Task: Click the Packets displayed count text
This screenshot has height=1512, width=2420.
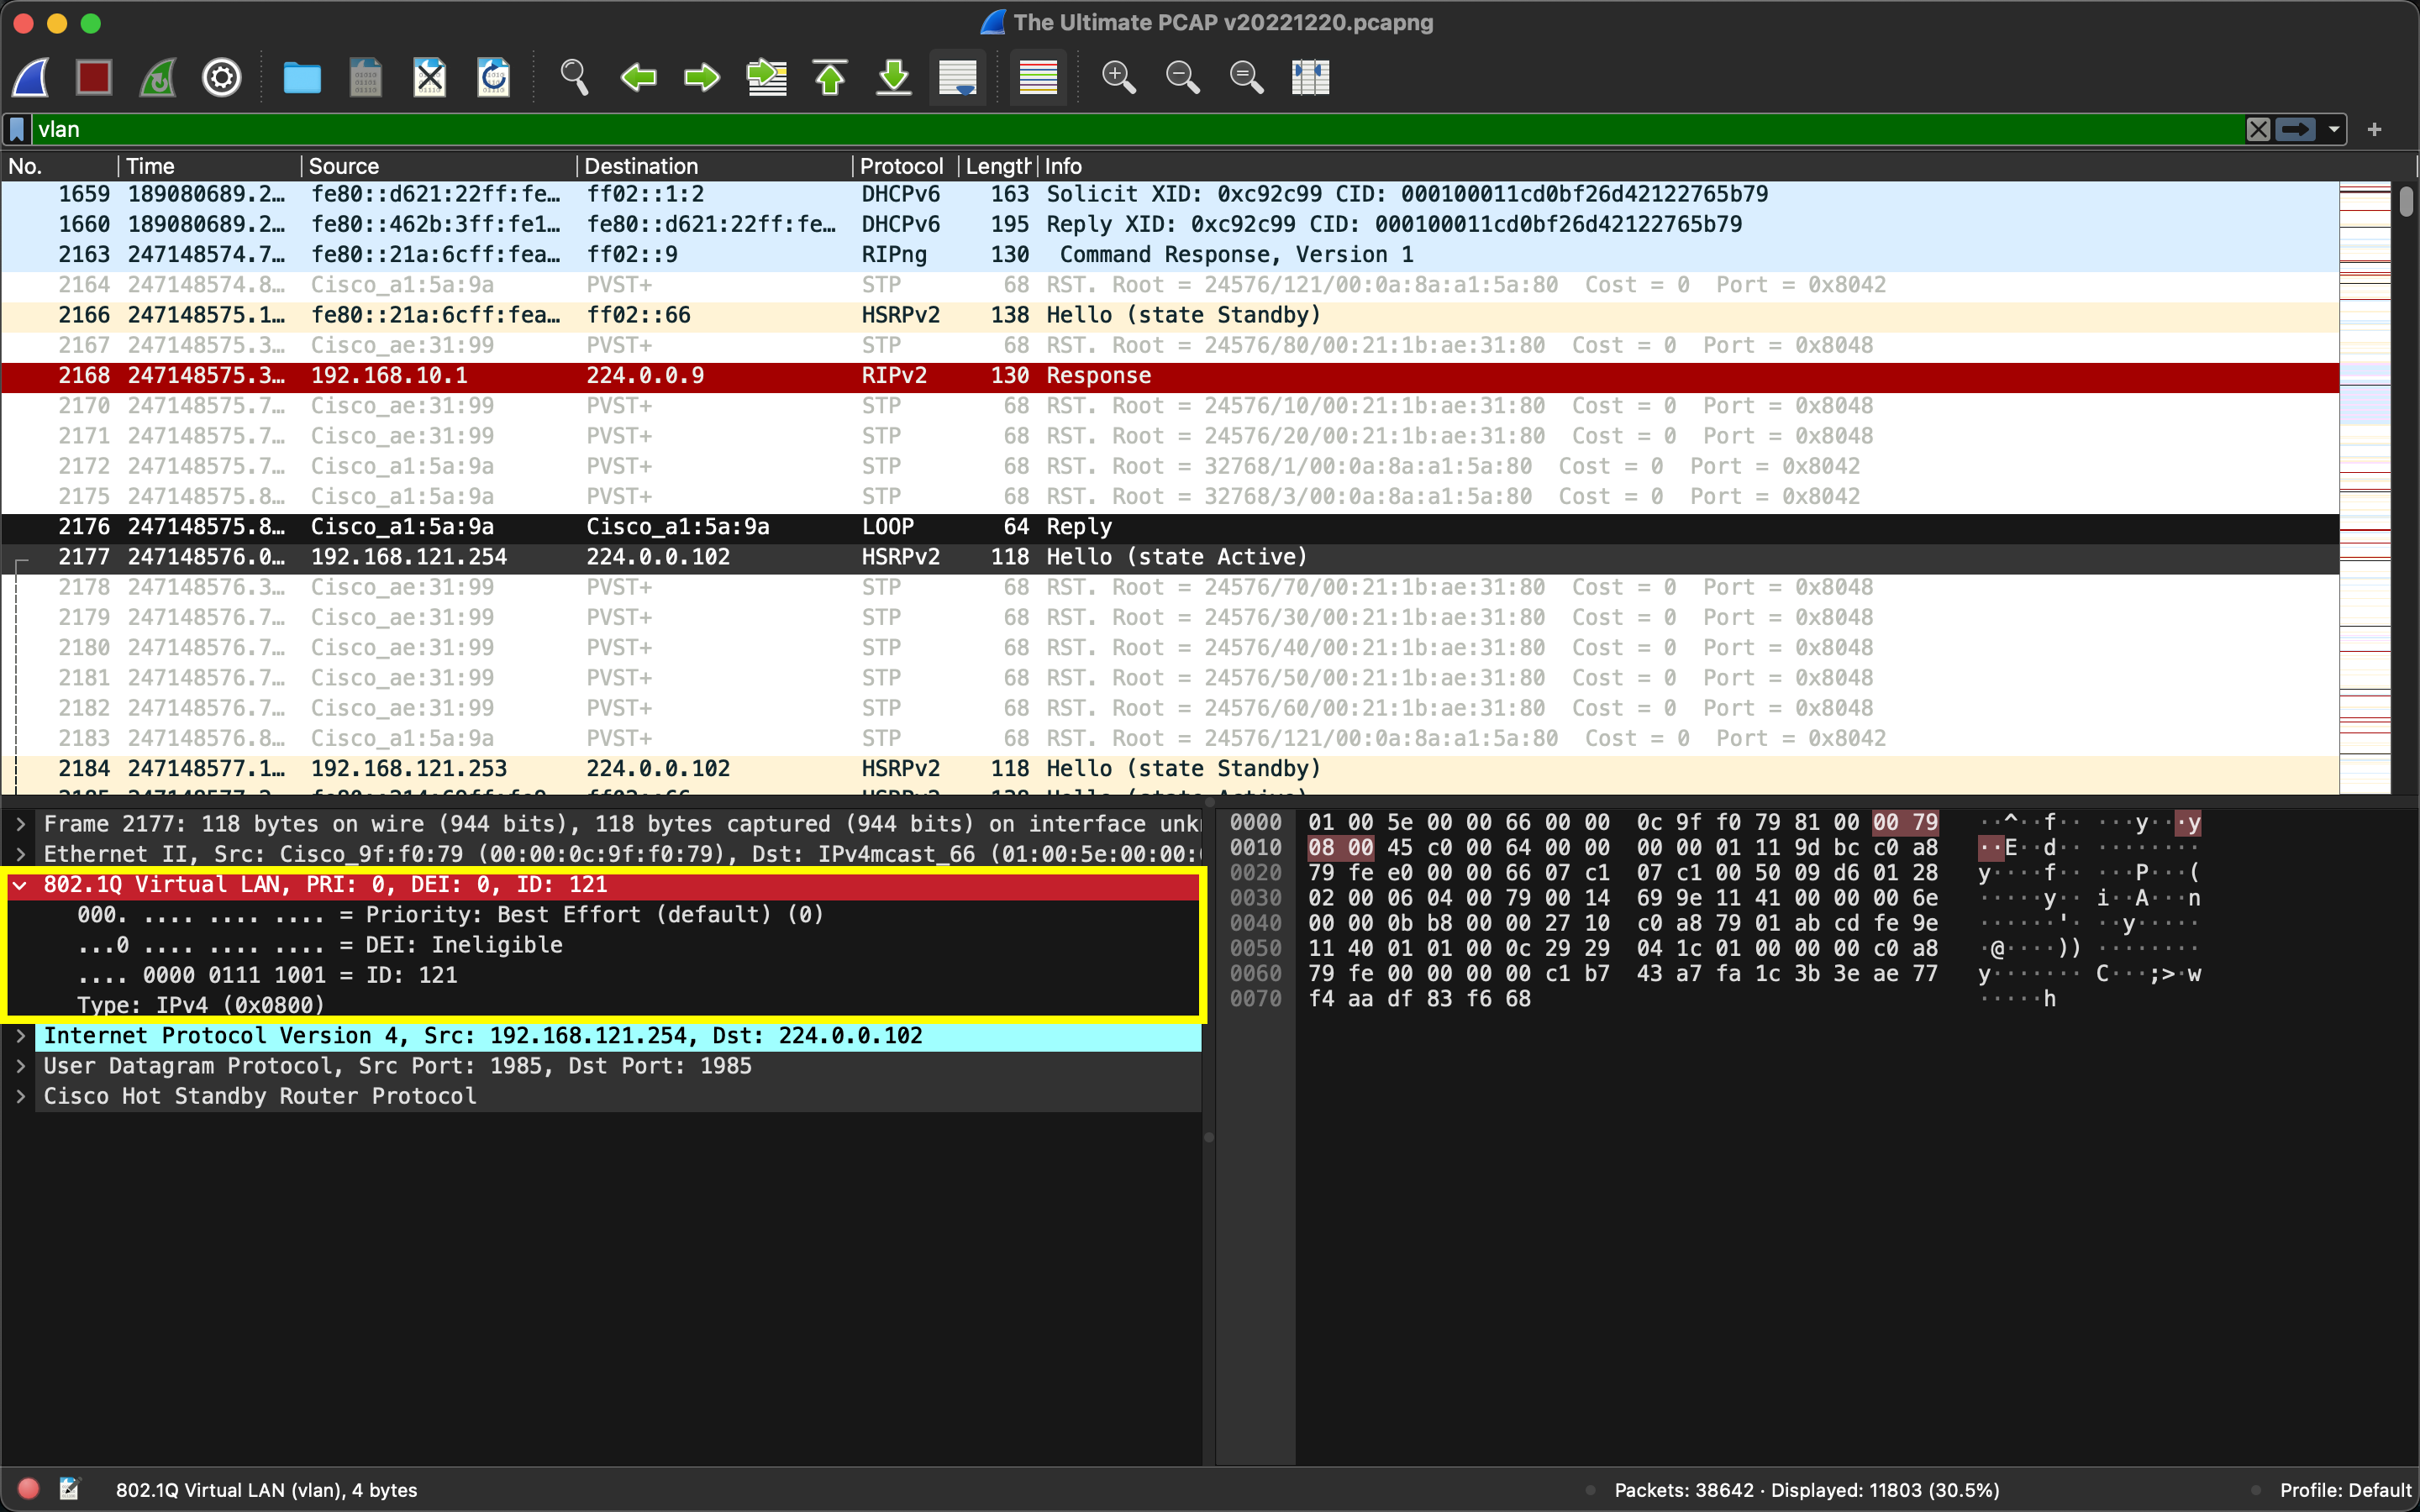Action: click(1807, 1490)
